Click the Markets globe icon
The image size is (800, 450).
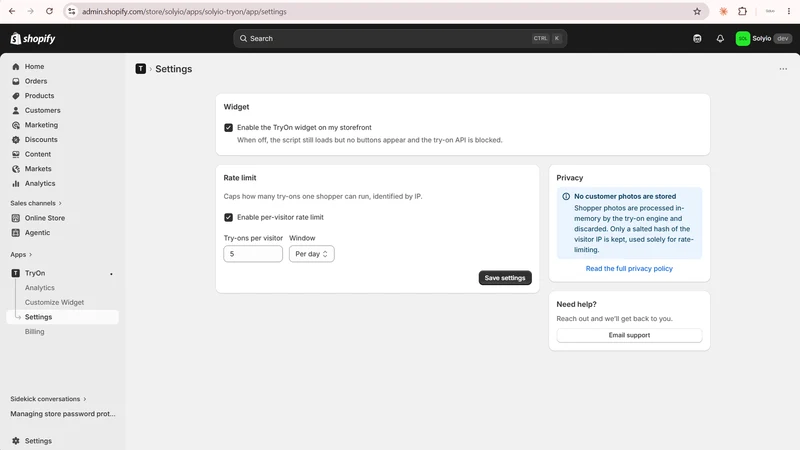[x=16, y=169]
